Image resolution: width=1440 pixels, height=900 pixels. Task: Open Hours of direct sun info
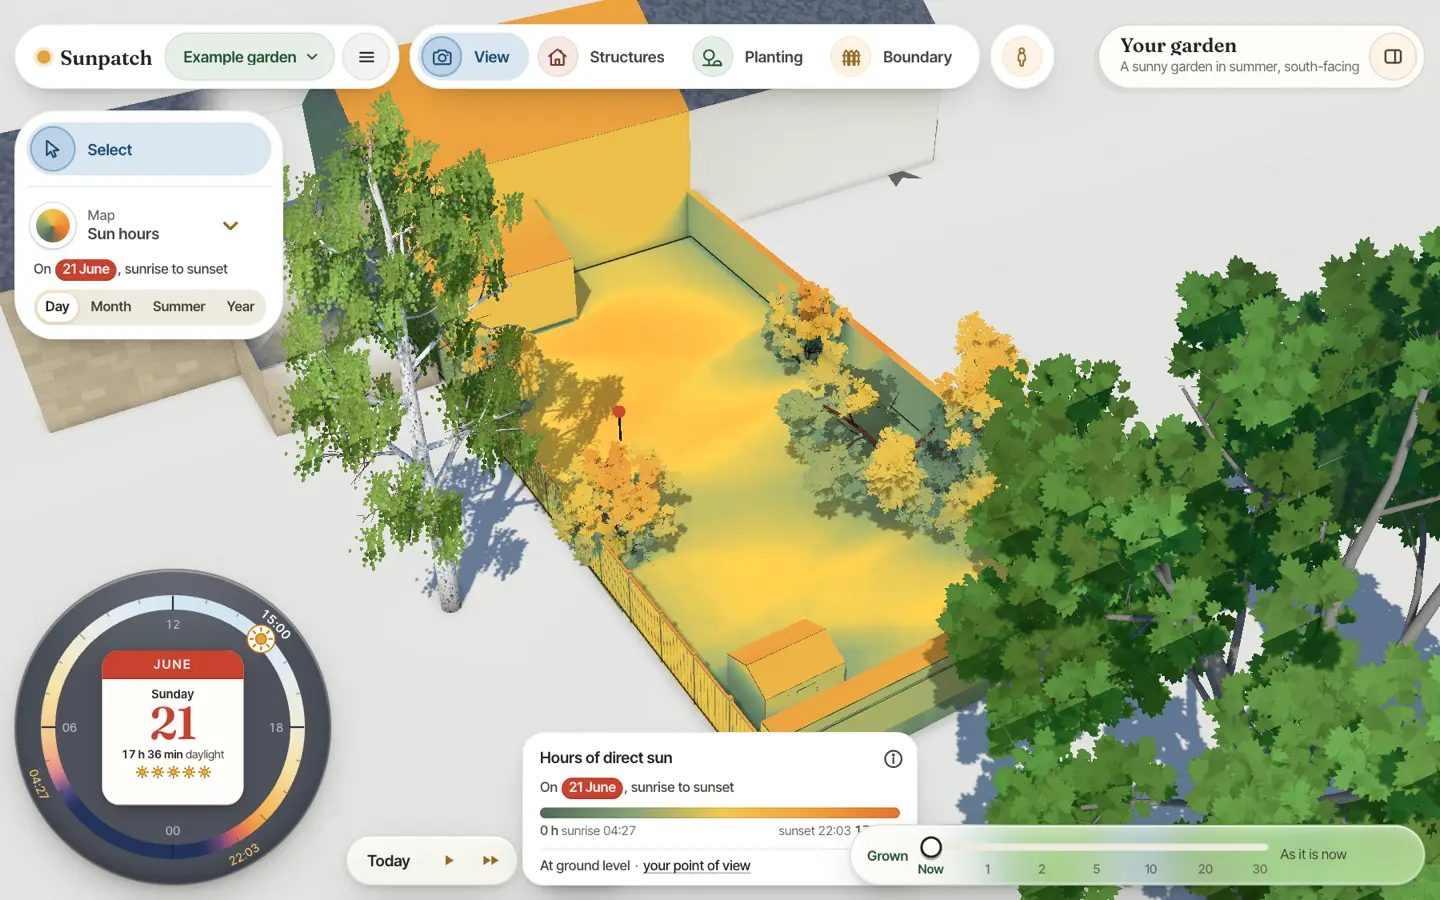tap(893, 759)
